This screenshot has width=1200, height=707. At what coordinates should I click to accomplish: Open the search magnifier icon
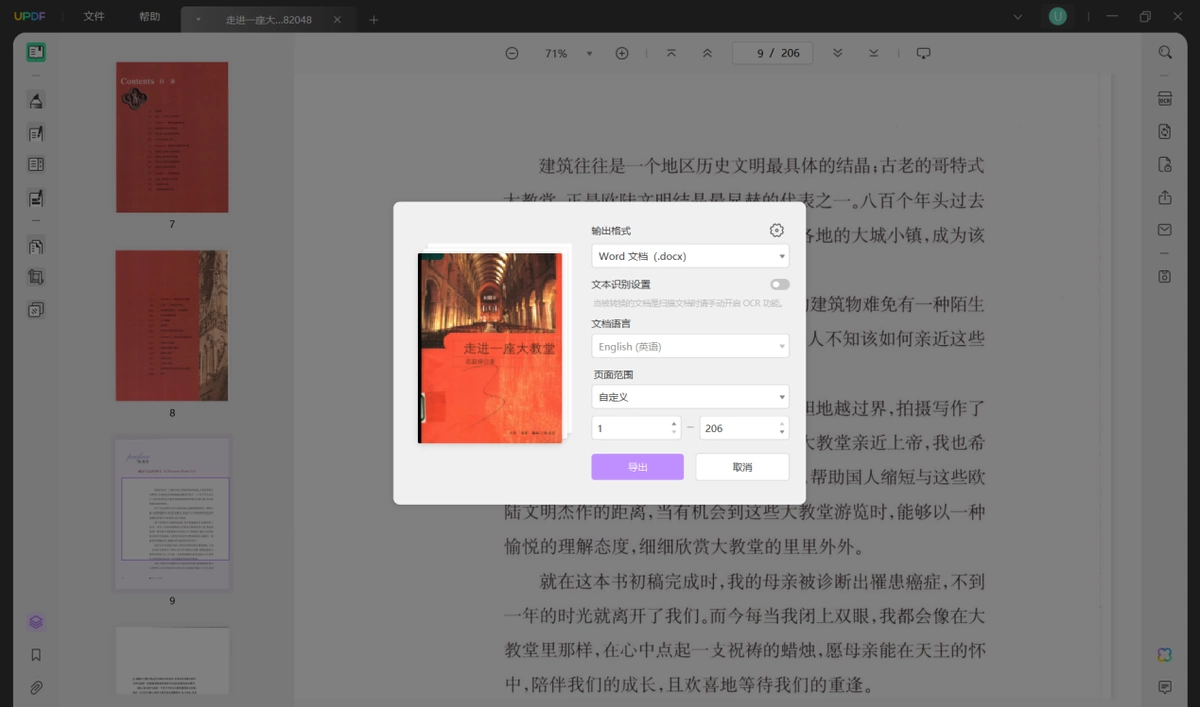(1165, 52)
